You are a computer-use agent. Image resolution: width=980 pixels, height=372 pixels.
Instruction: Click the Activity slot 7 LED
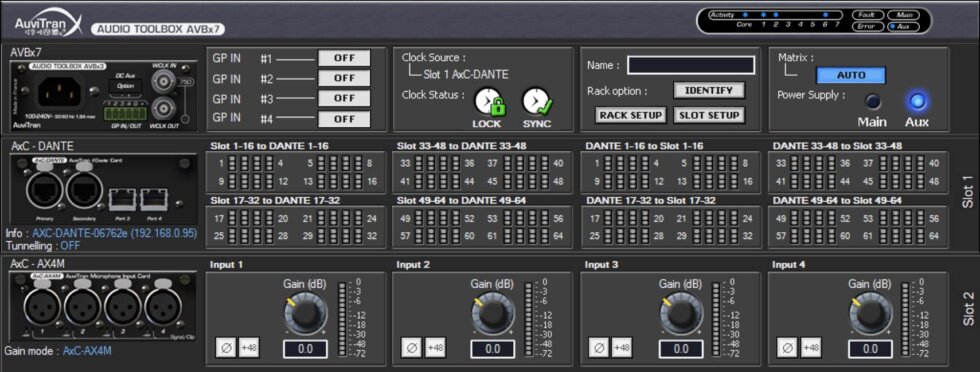pyautogui.click(x=838, y=14)
